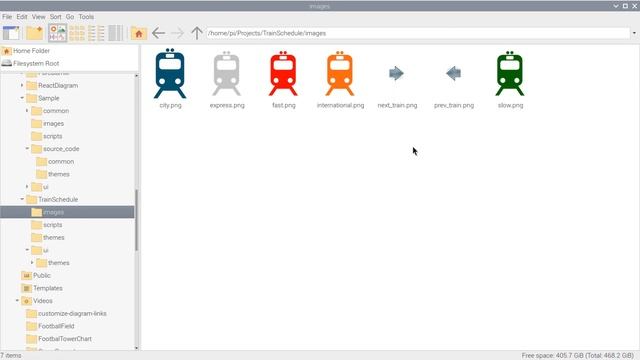Switch to thumbnail view mode
640x360 pixels.
tap(77, 33)
